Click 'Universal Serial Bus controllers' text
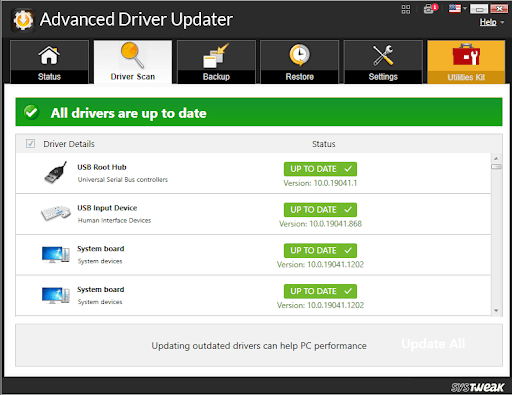This screenshot has height=395, width=512. [123, 180]
